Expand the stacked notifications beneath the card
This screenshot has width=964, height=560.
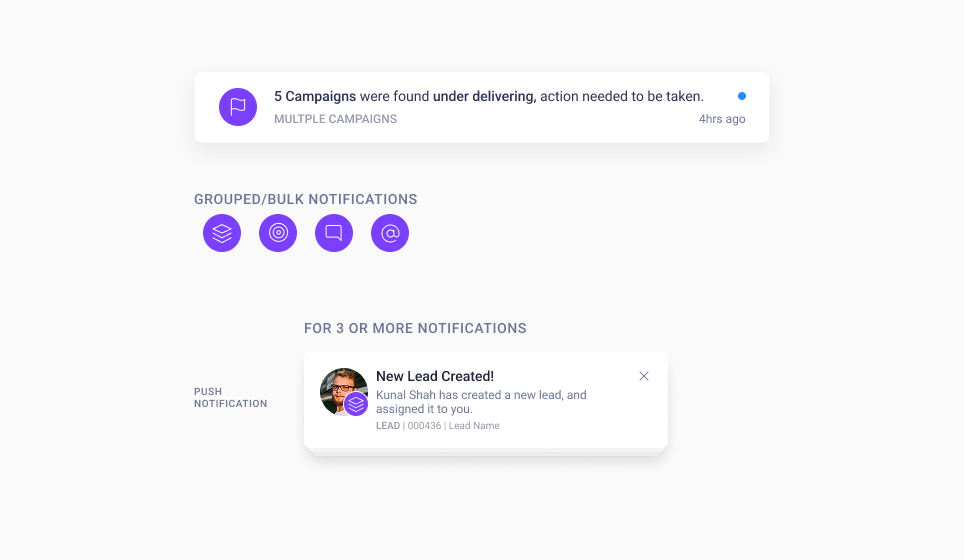[486, 452]
